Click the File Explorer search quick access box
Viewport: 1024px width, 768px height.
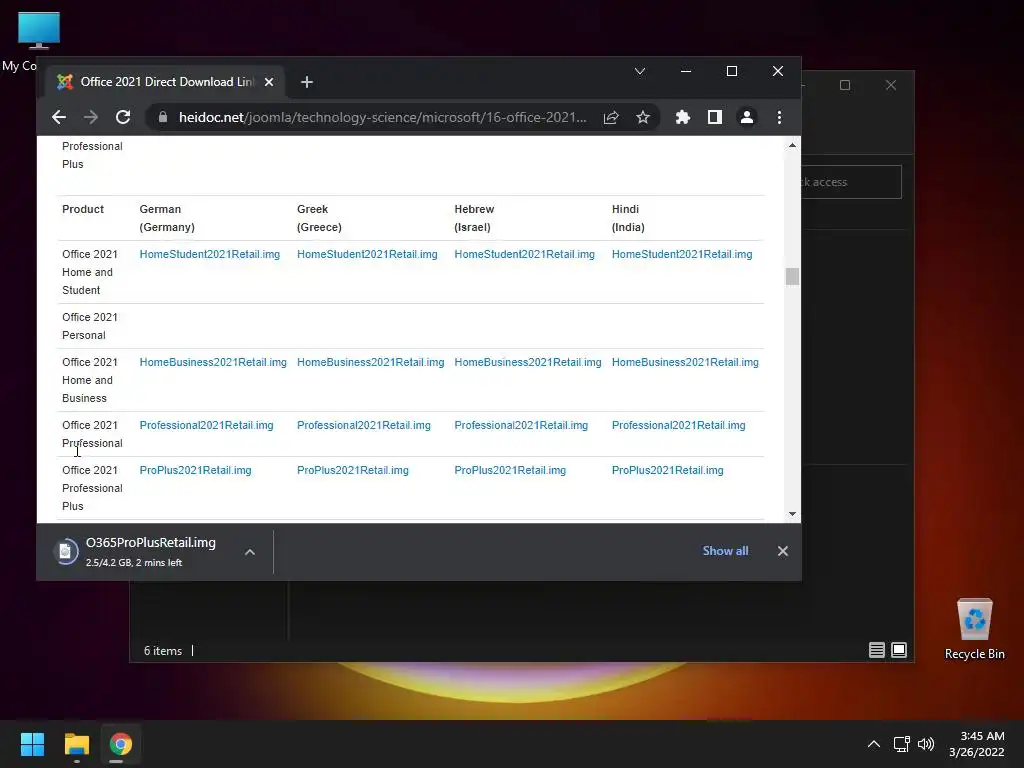click(x=852, y=182)
